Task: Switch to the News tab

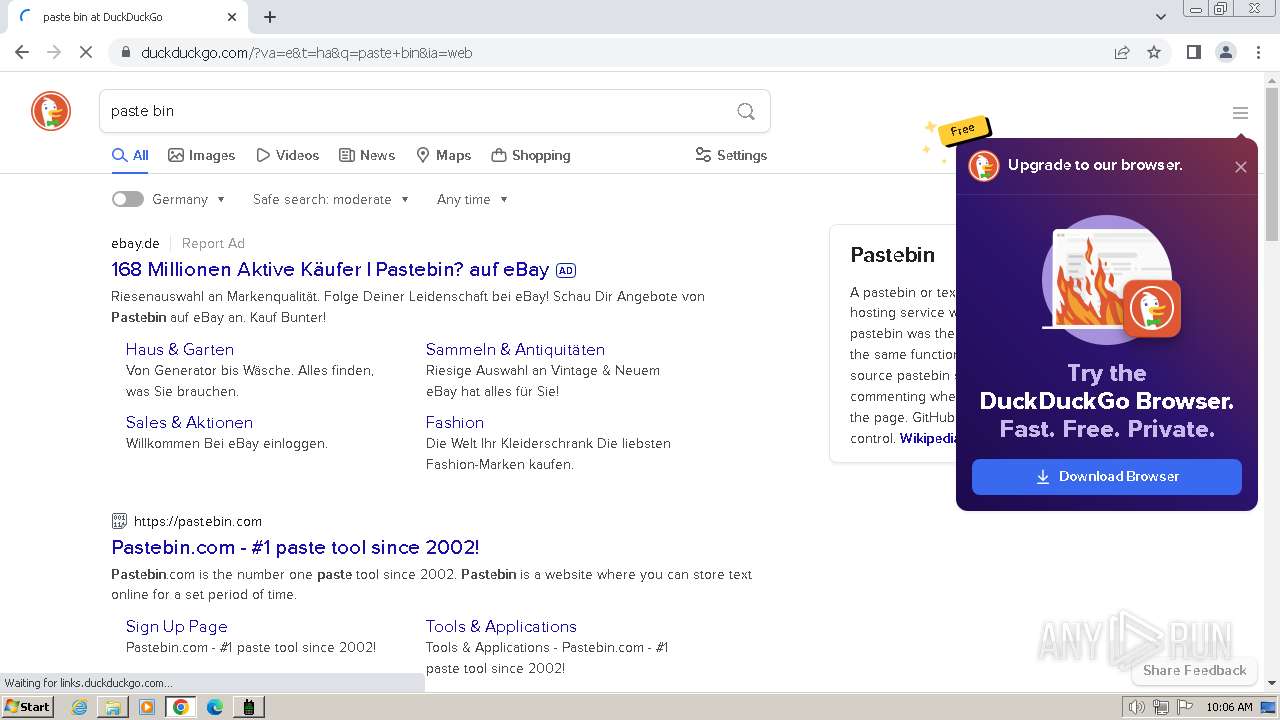Action: click(367, 155)
